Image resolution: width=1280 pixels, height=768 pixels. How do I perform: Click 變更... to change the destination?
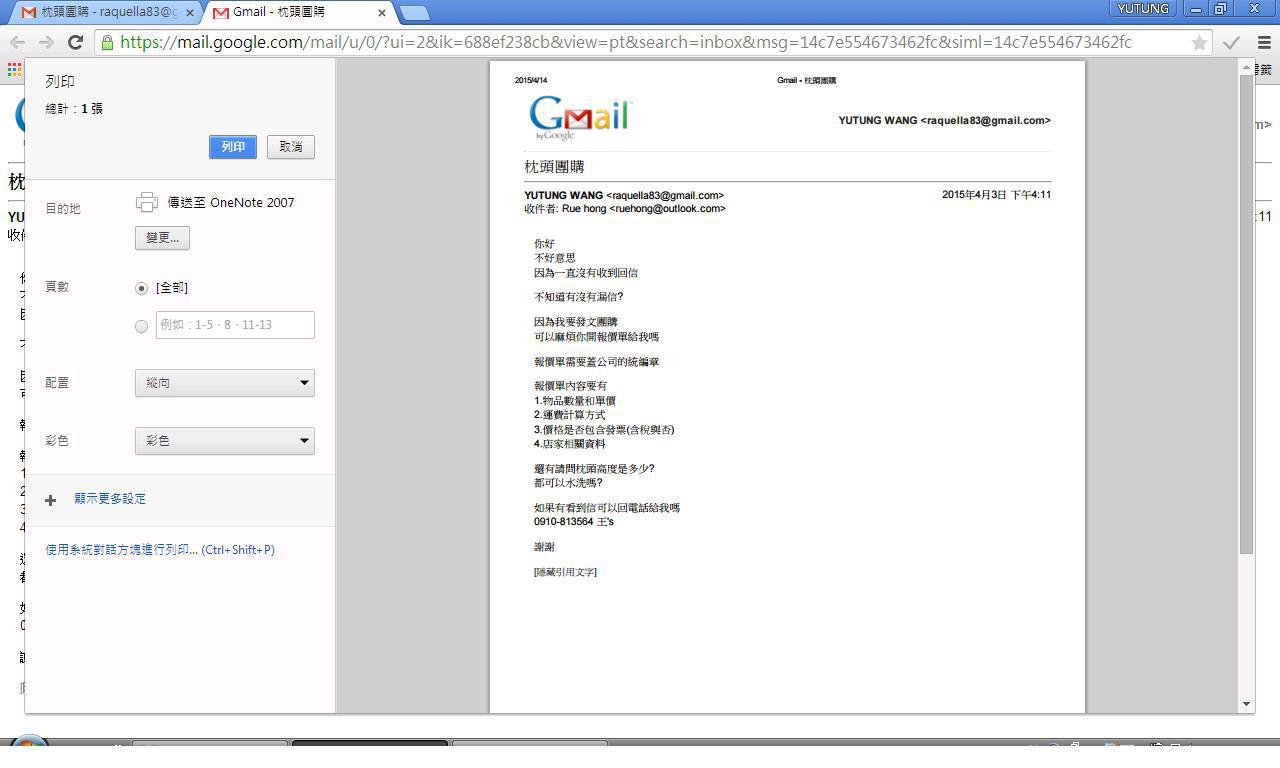point(162,238)
